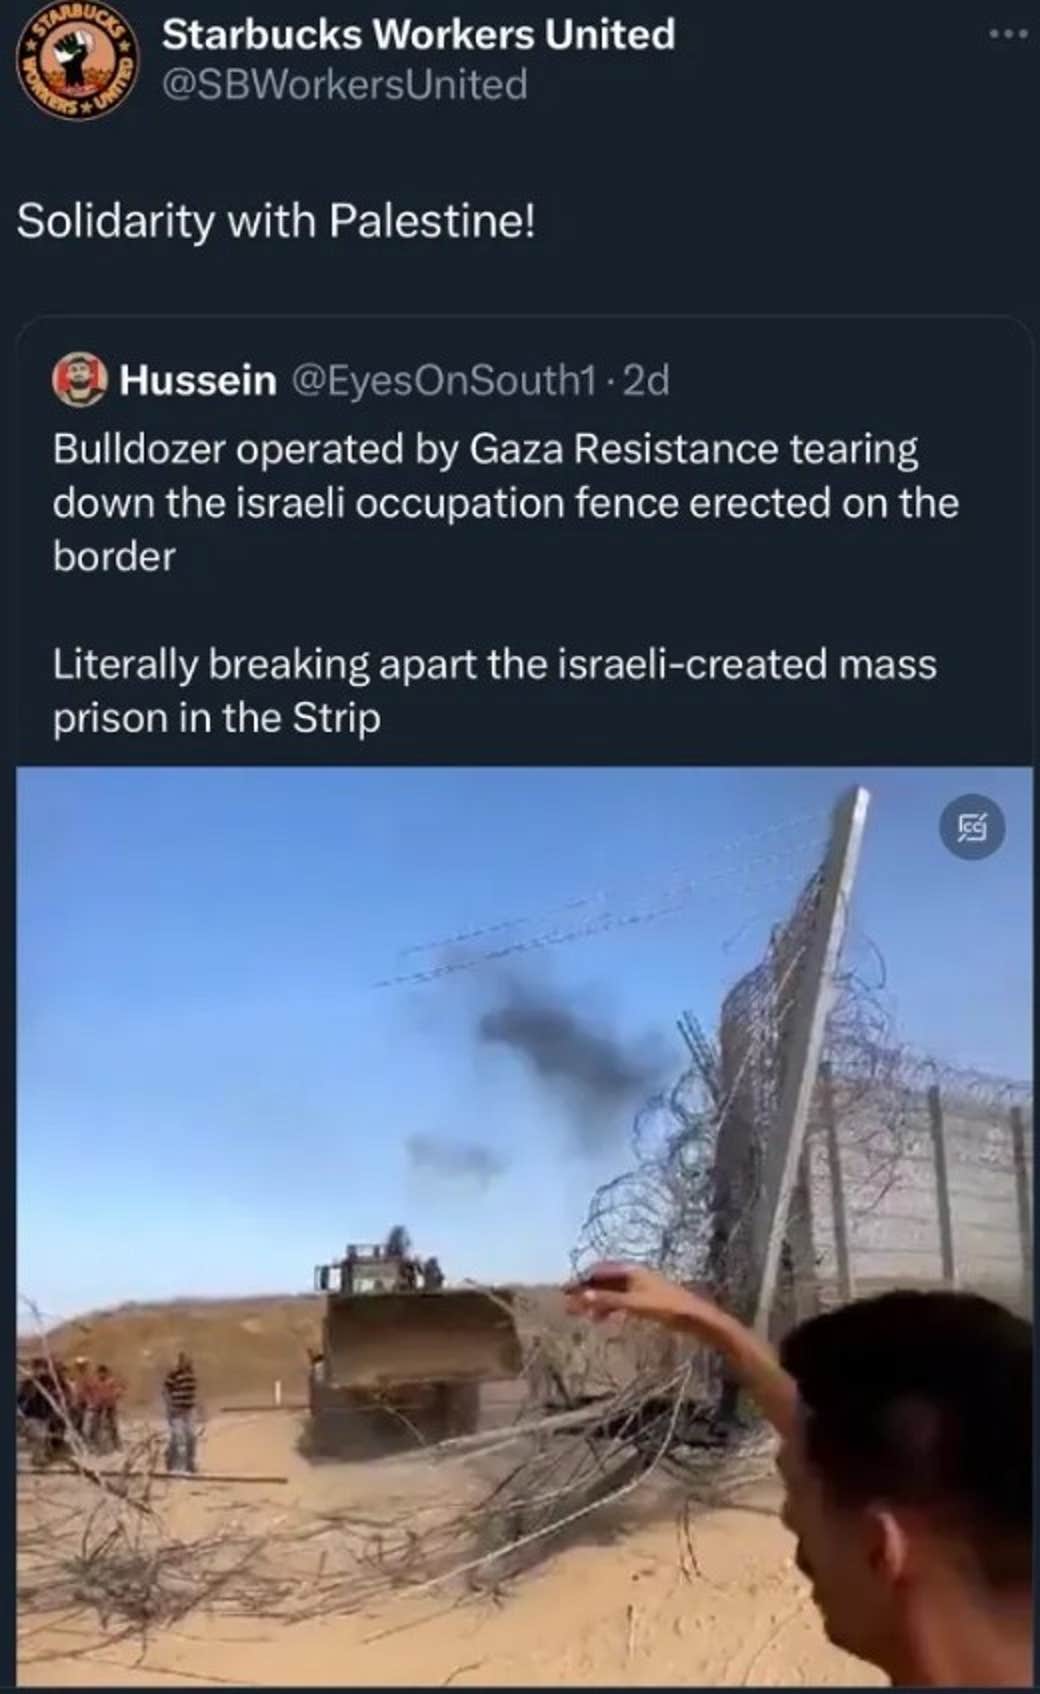Open the three-dot more options menu
This screenshot has height=1694, width=1040.
point(1007,35)
